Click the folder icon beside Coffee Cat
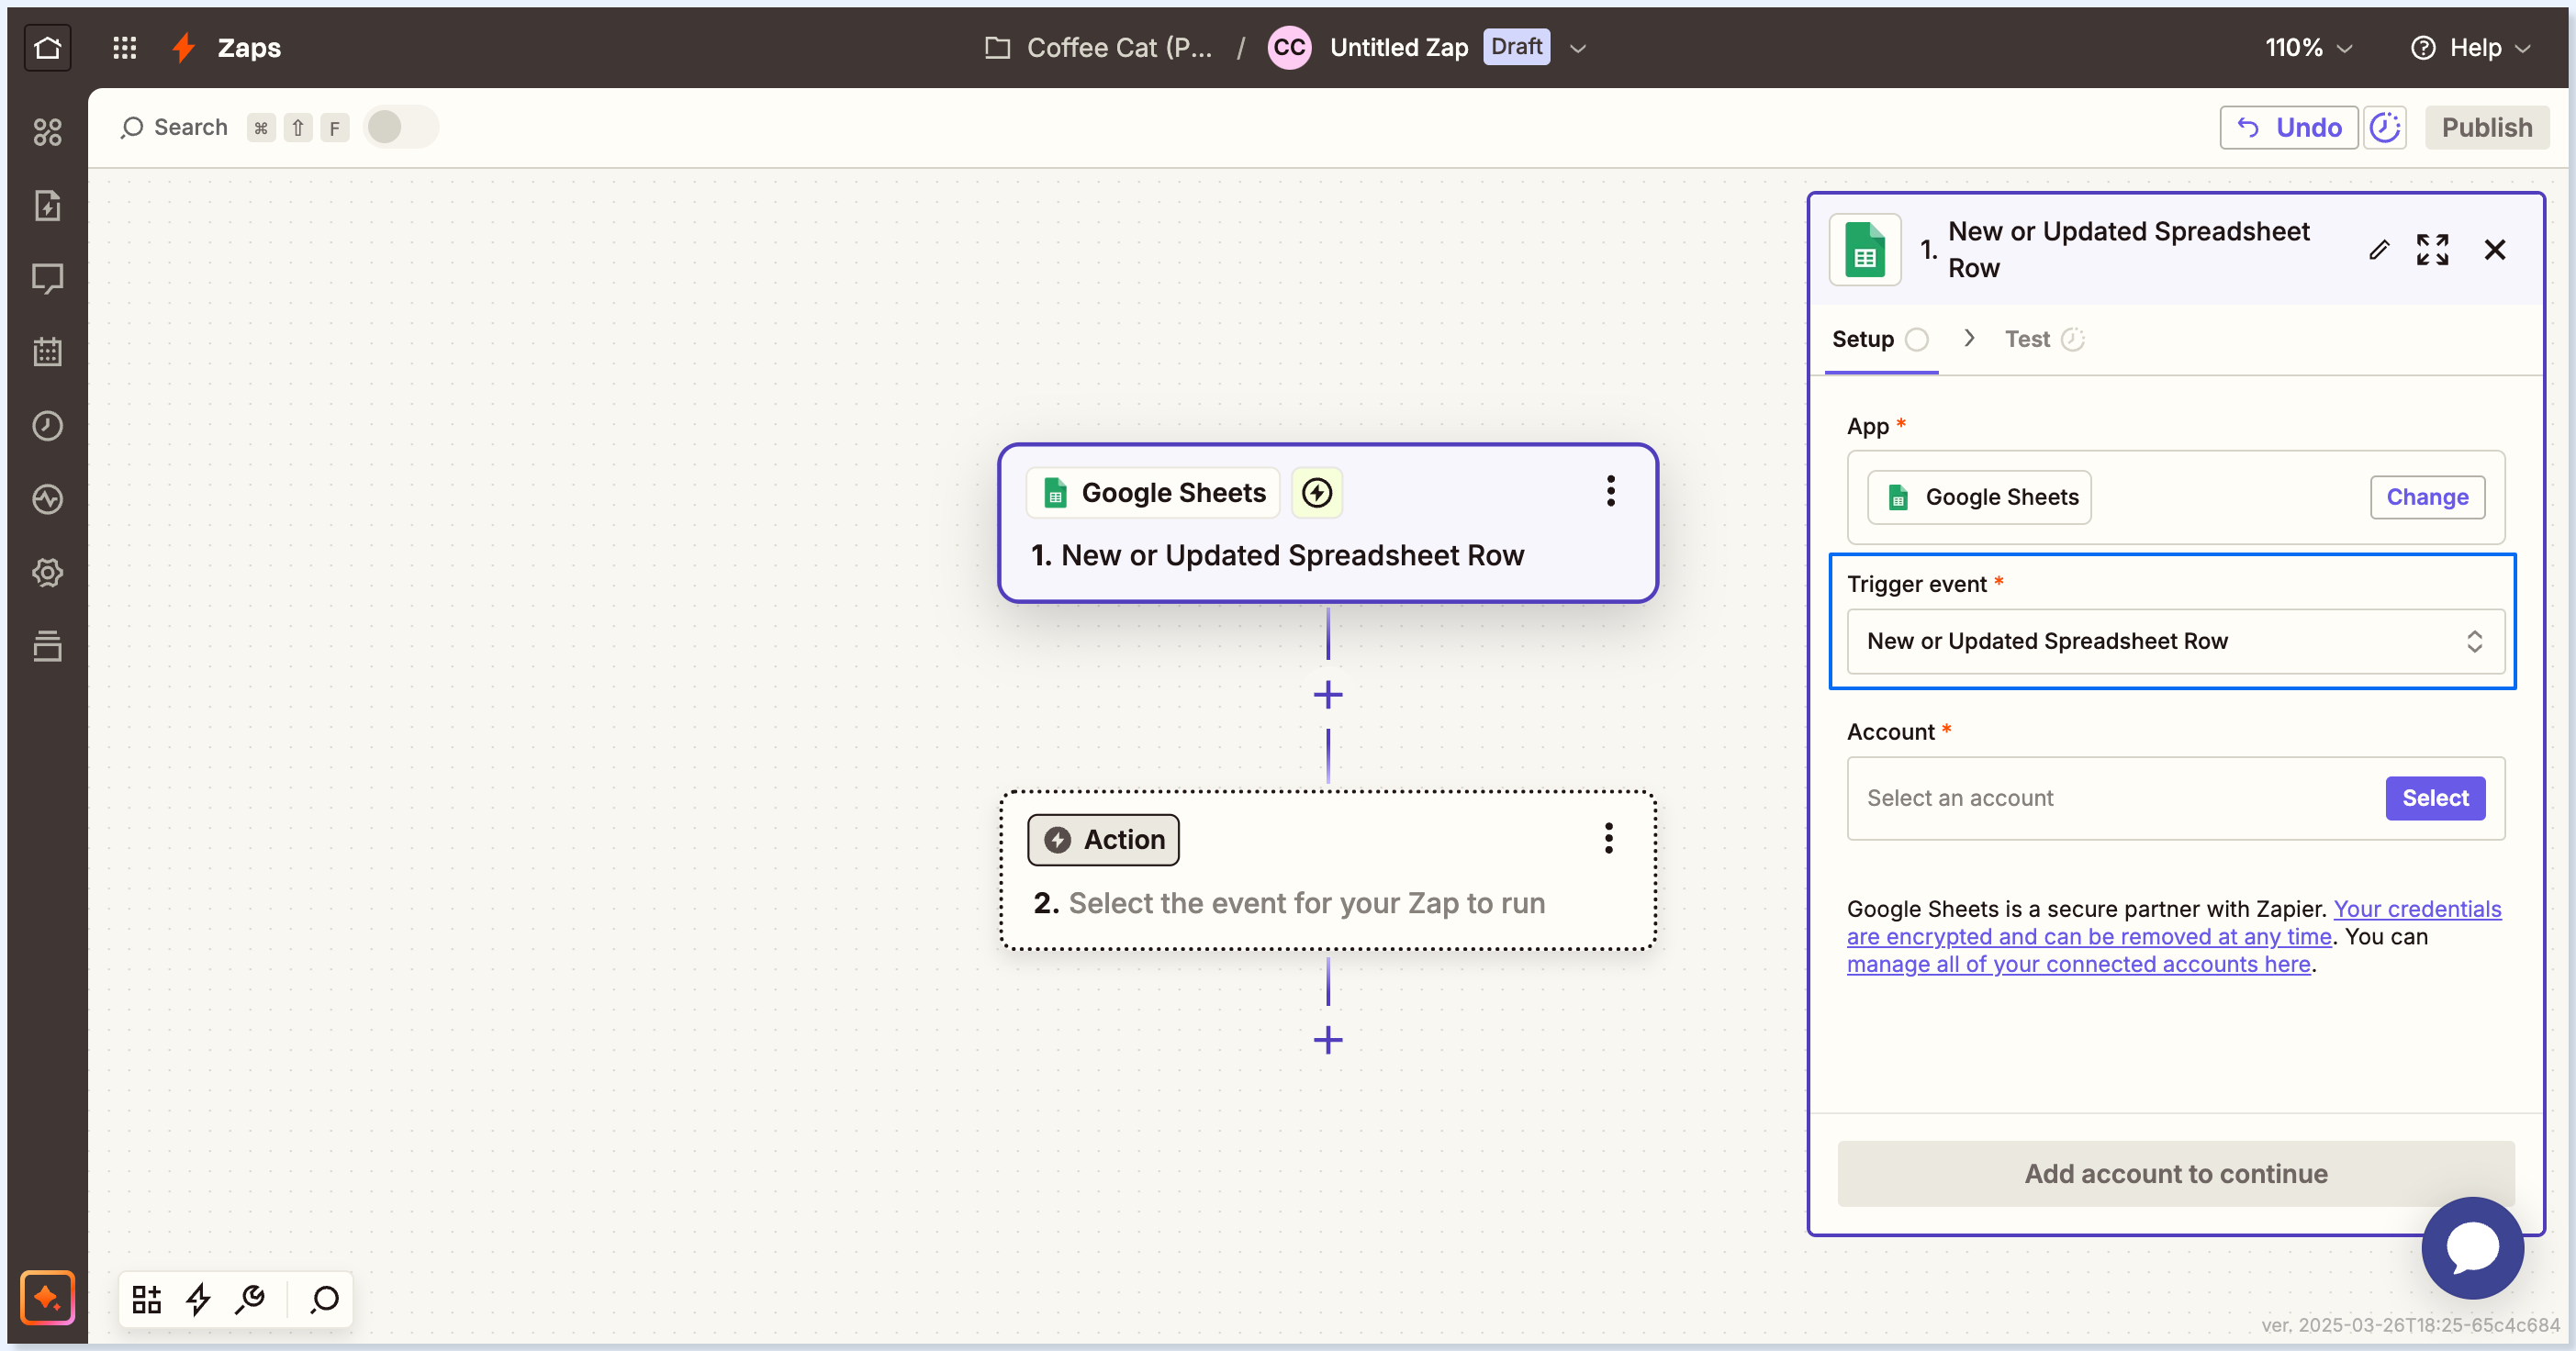 [997, 47]
